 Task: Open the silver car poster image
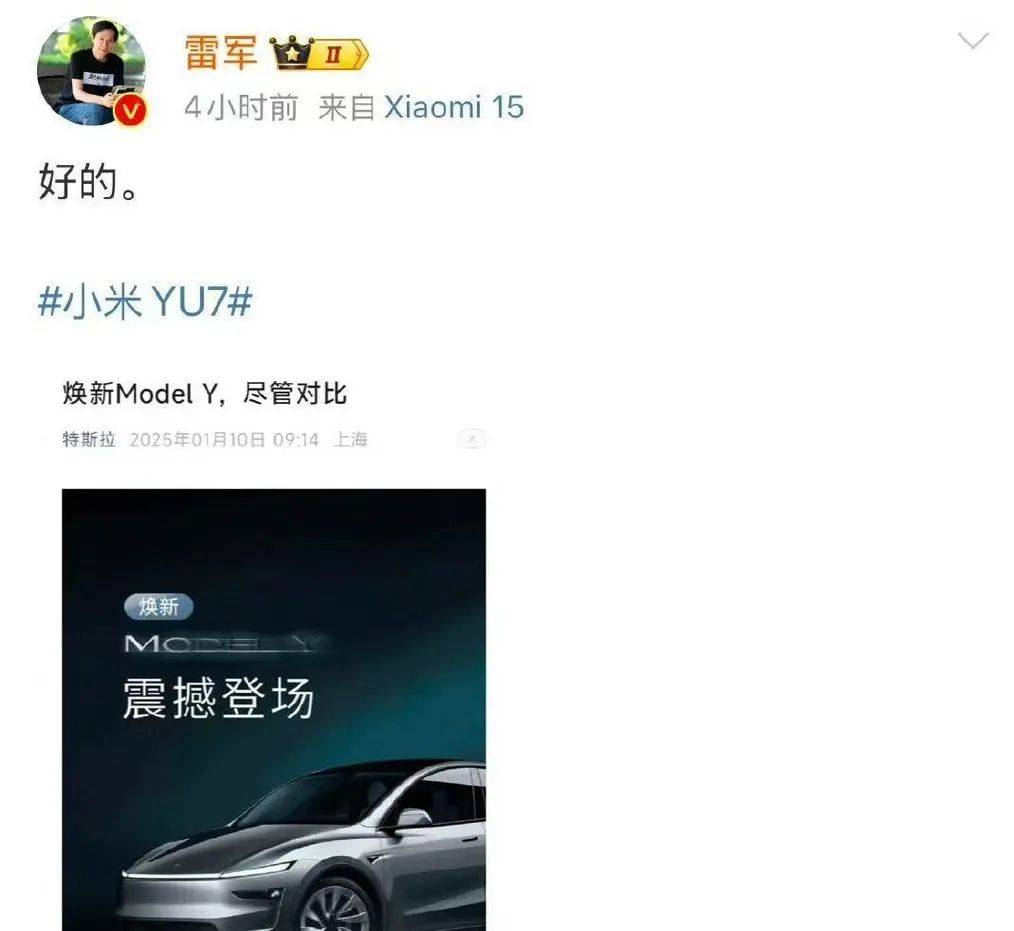pyautogui.click(x=274, y=710)
